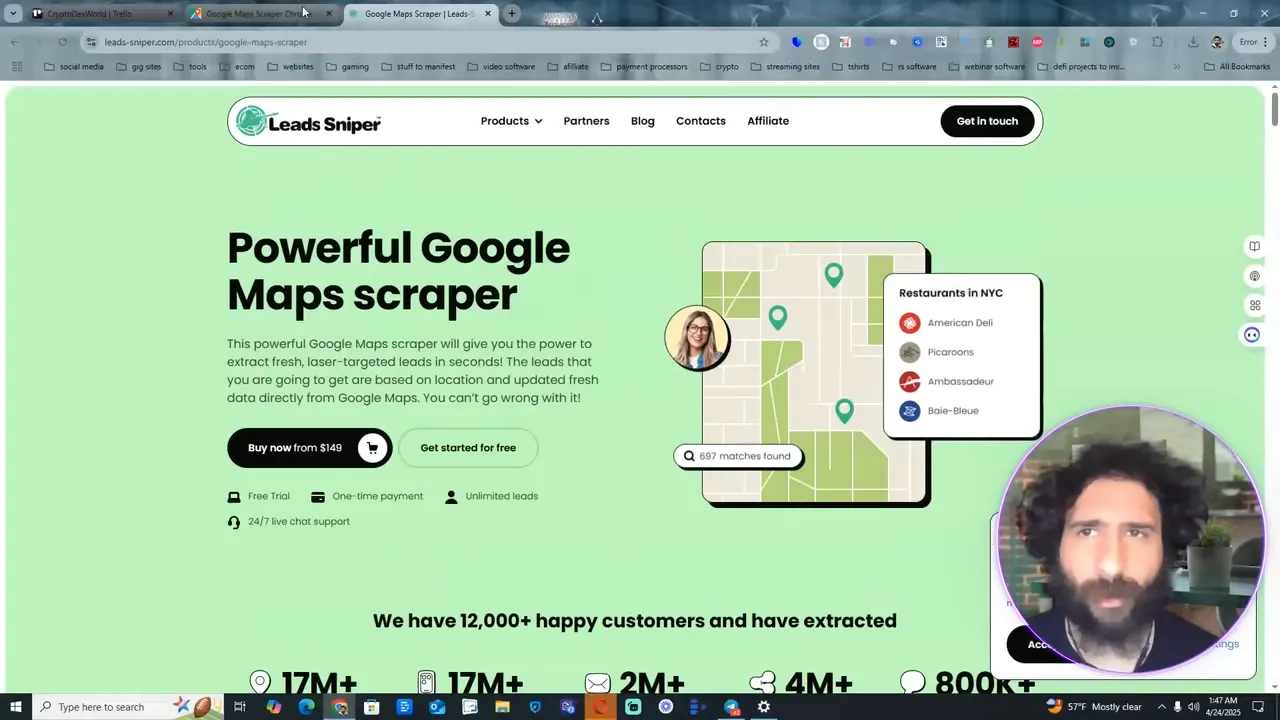Click the Error Chrome menu button
The width and height of the screenshot is (1280, 720).
(1254, 42)
